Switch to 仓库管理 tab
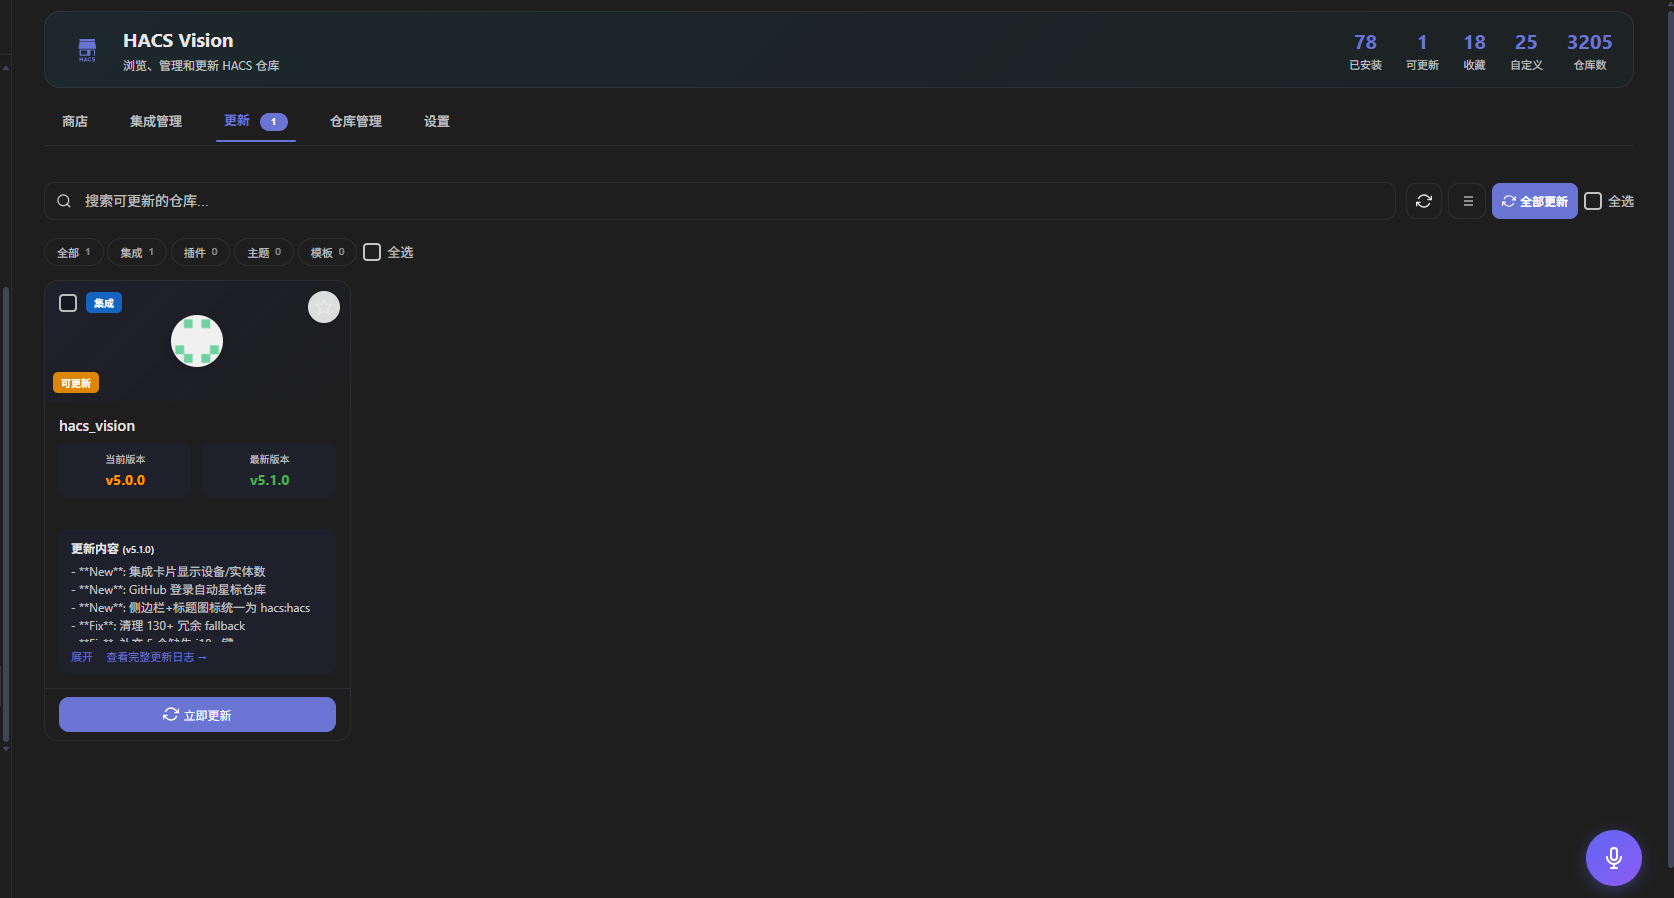This screenshot has height=898, width=1674. [x=356, y=121]
